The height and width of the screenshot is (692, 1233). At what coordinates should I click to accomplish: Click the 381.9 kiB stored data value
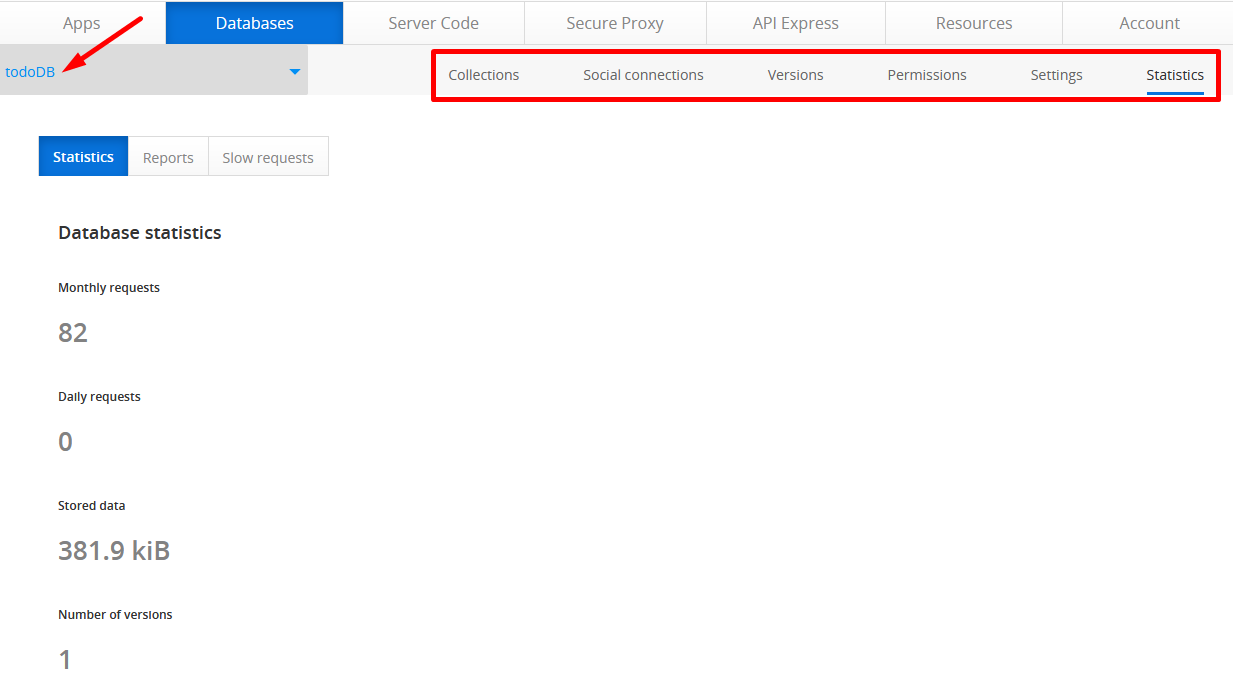click(x=114, y=551)
